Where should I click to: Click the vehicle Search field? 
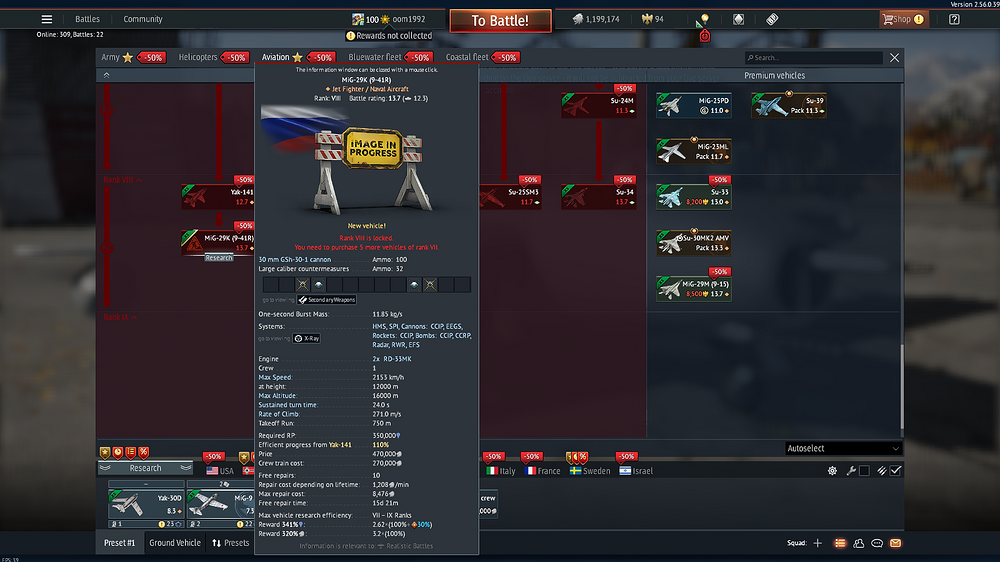pos(814,57)
